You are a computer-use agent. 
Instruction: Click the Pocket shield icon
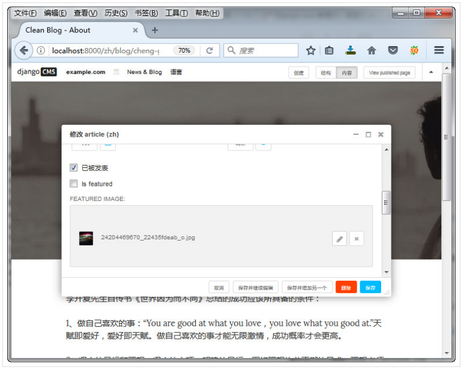393,51
